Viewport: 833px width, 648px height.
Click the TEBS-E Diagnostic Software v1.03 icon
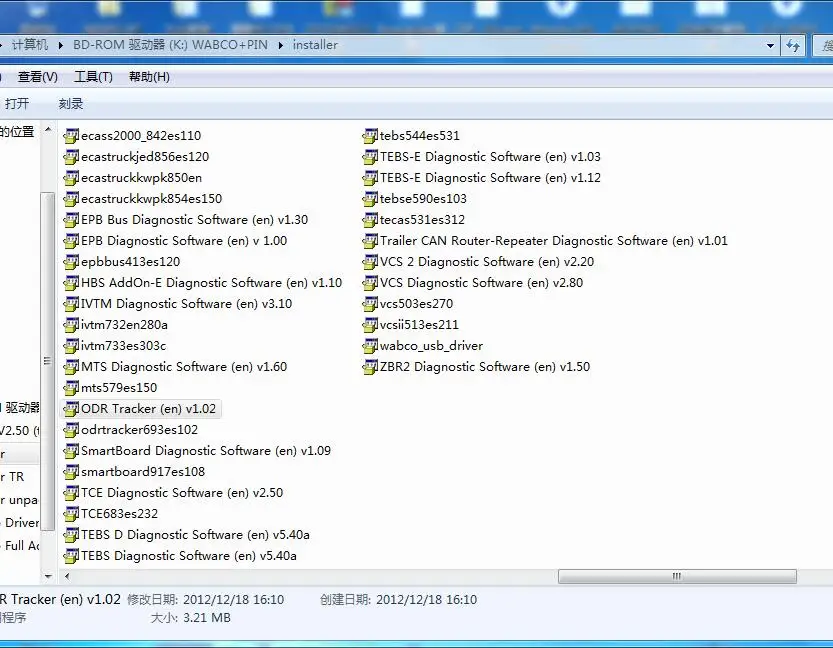370,157
